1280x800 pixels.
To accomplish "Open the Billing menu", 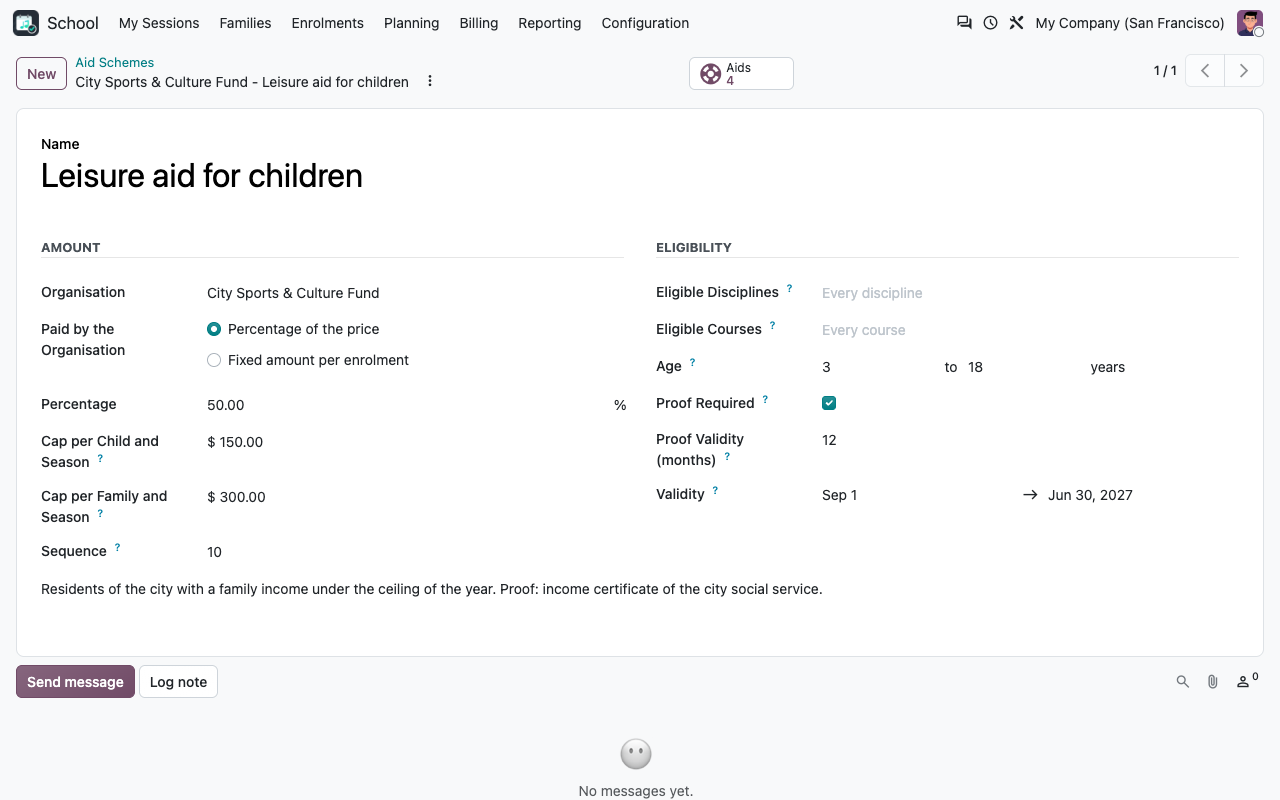I will click(479, 23).
